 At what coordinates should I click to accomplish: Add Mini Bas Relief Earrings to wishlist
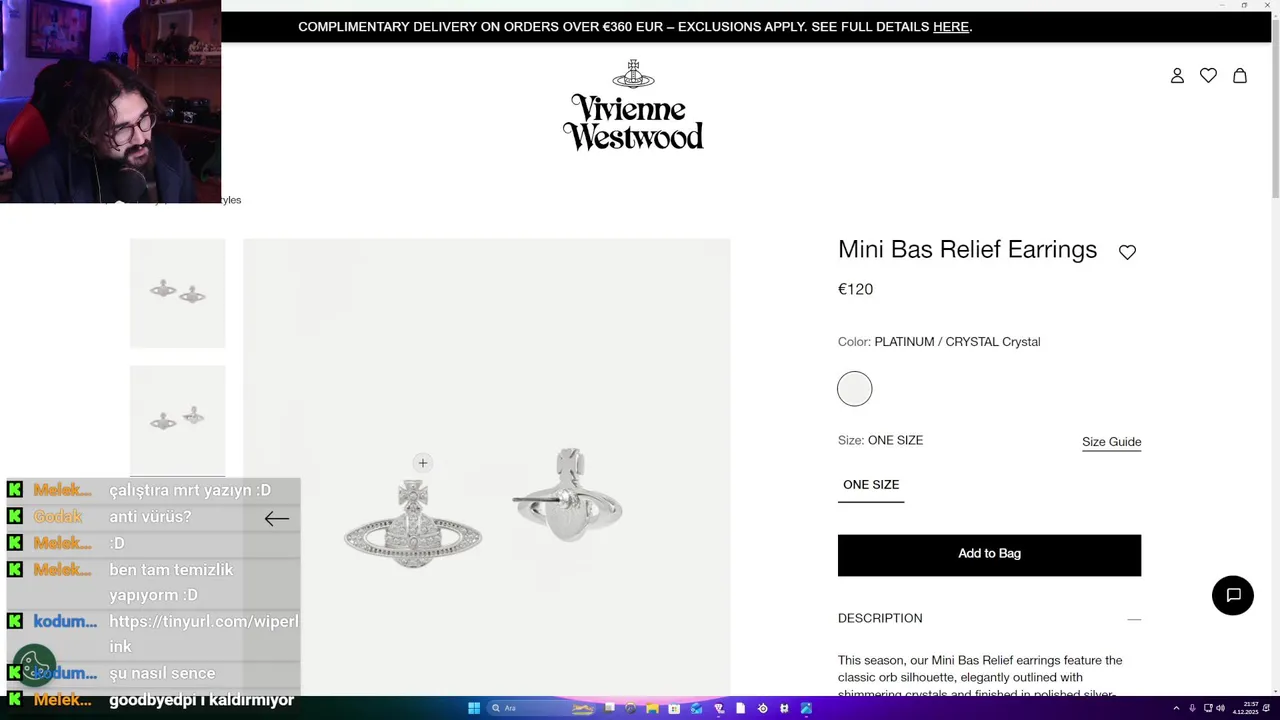pyautogui.click(x=1127, y=252)
